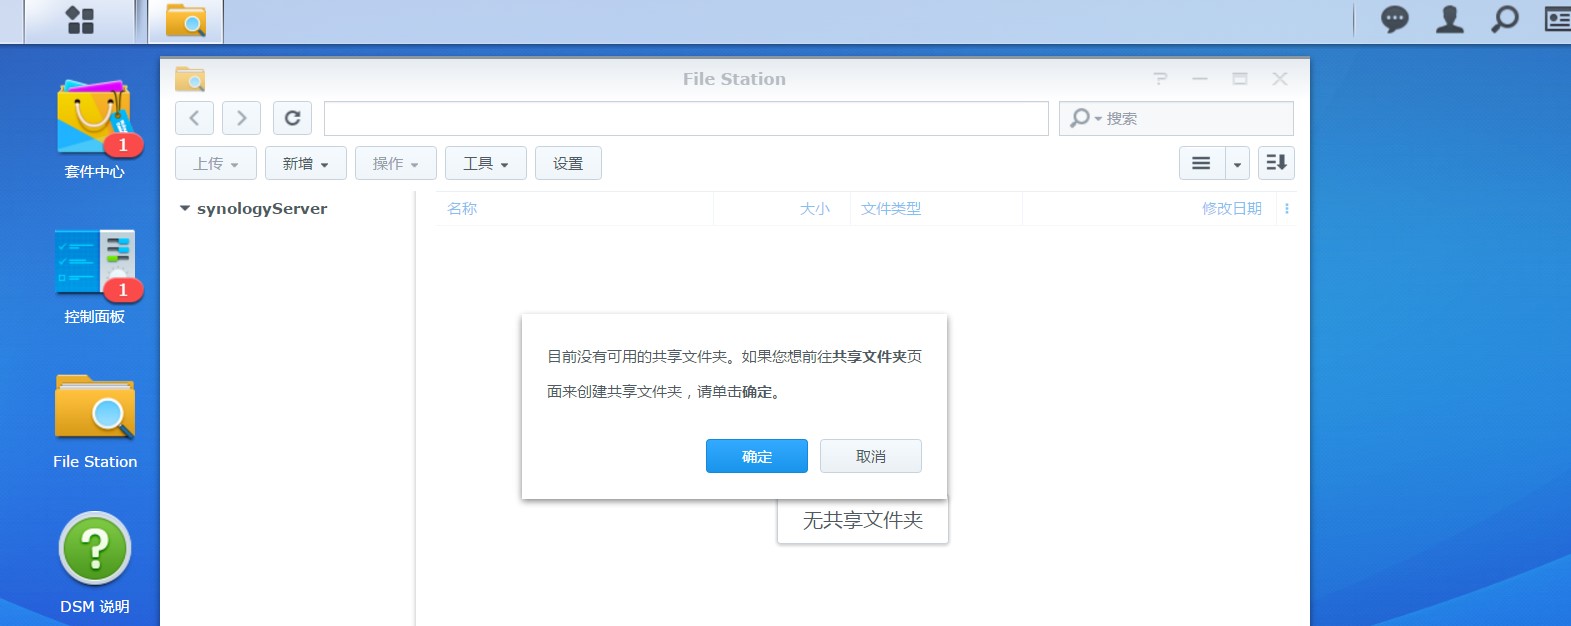Open the view mode dropdown arrow
1571x626 pixels.
tap(1237, 164)
